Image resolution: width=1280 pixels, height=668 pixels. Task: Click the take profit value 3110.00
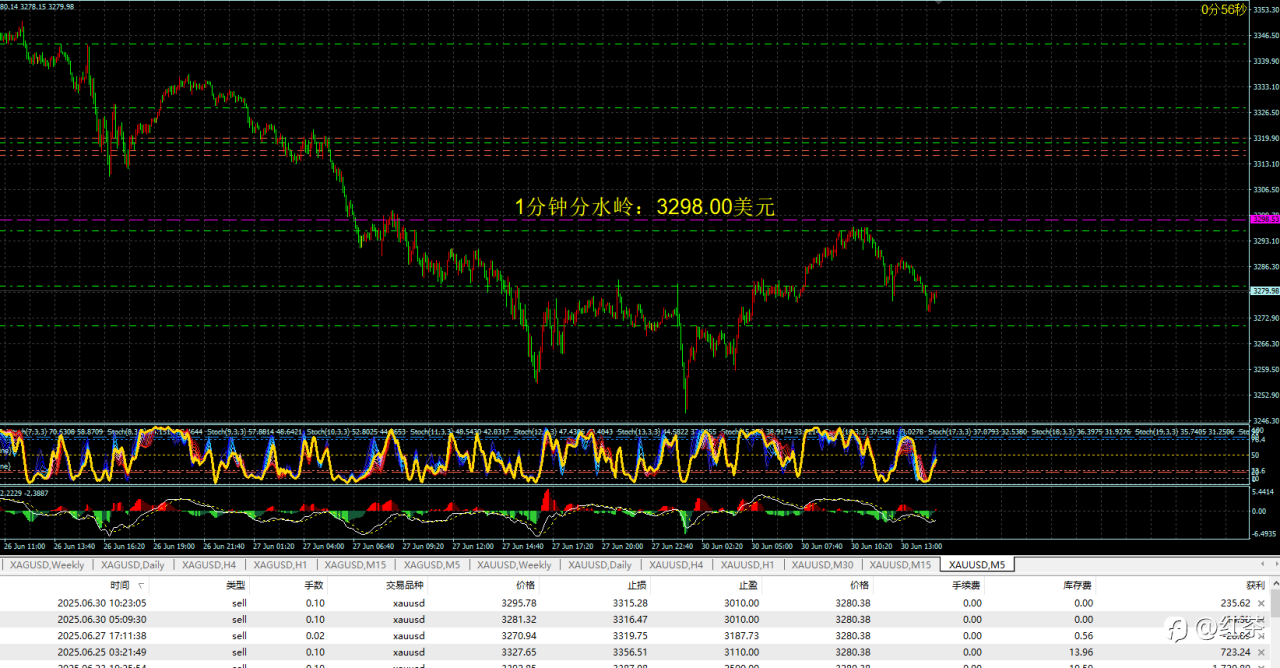742,651
